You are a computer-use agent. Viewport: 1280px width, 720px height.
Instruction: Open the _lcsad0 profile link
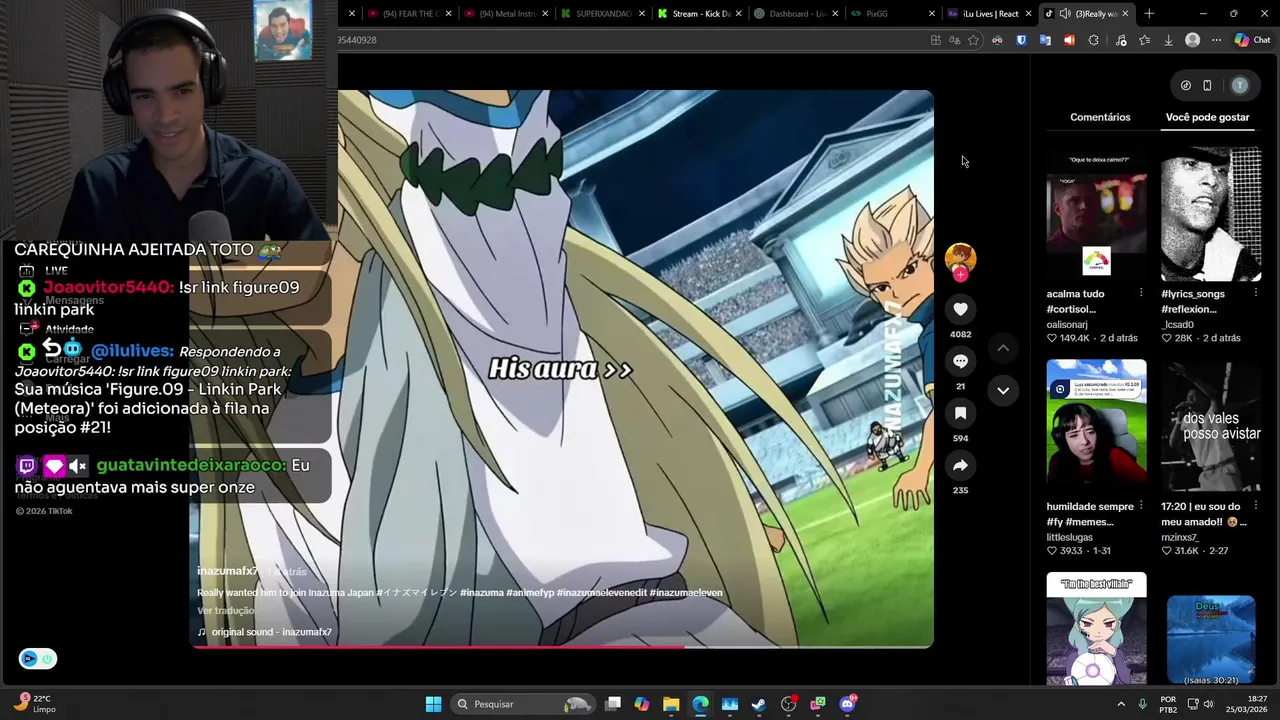click(x=1177, y=324)
